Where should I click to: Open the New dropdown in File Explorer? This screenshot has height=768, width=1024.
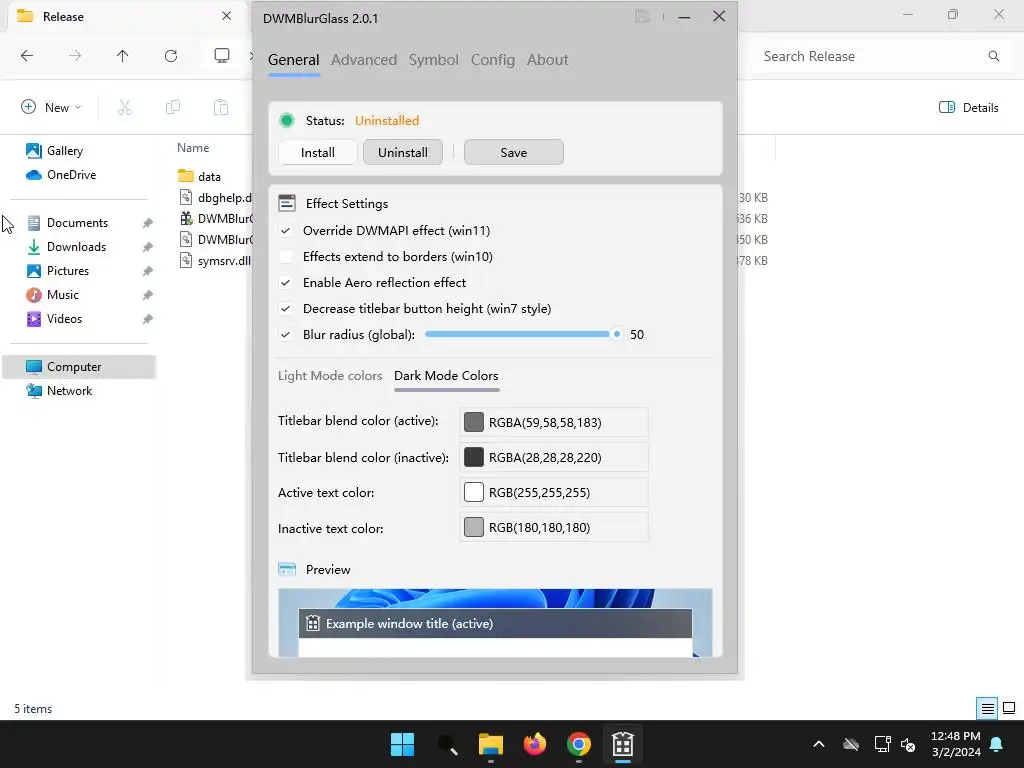52,107
